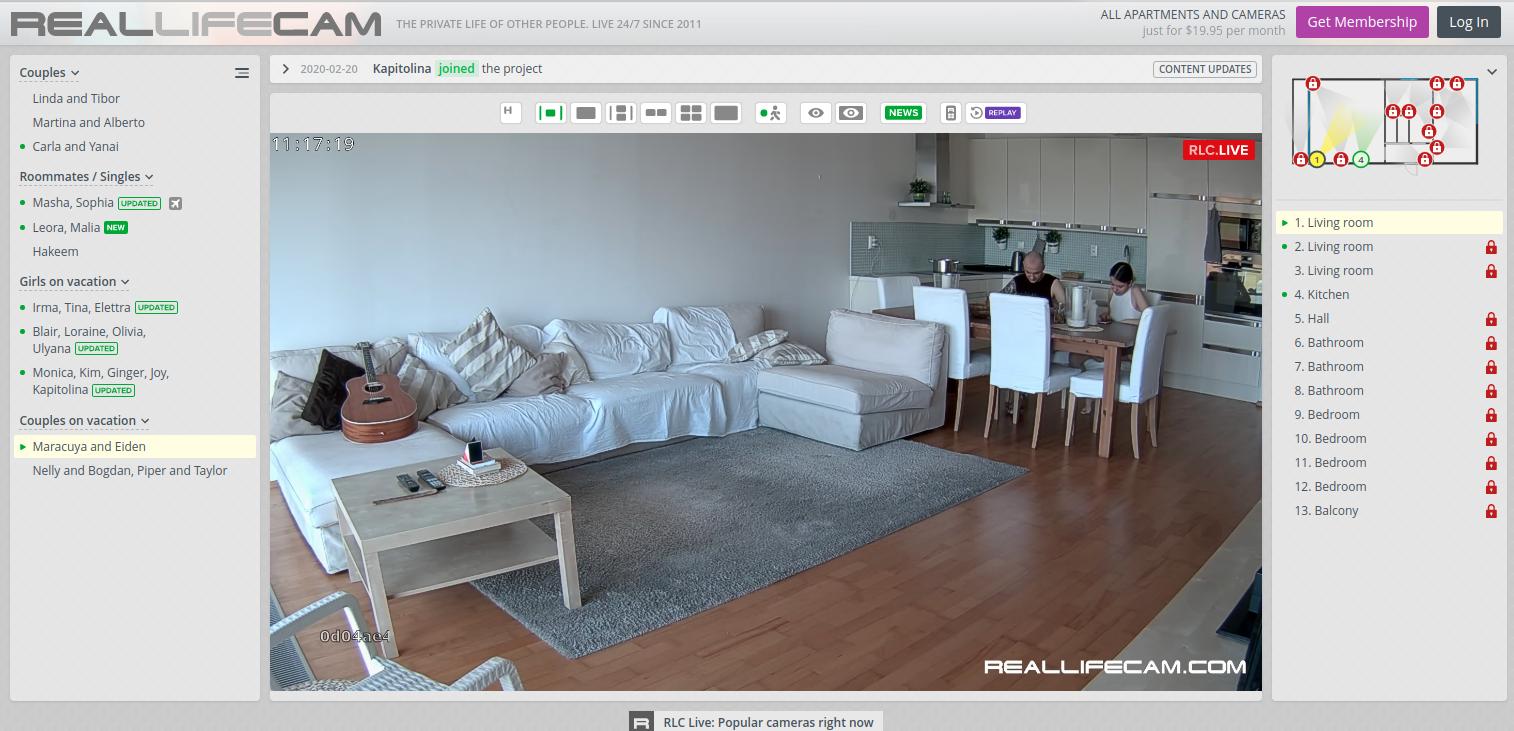Open the Log In page
1514x731 pixels.
(x=1468, y=21)
